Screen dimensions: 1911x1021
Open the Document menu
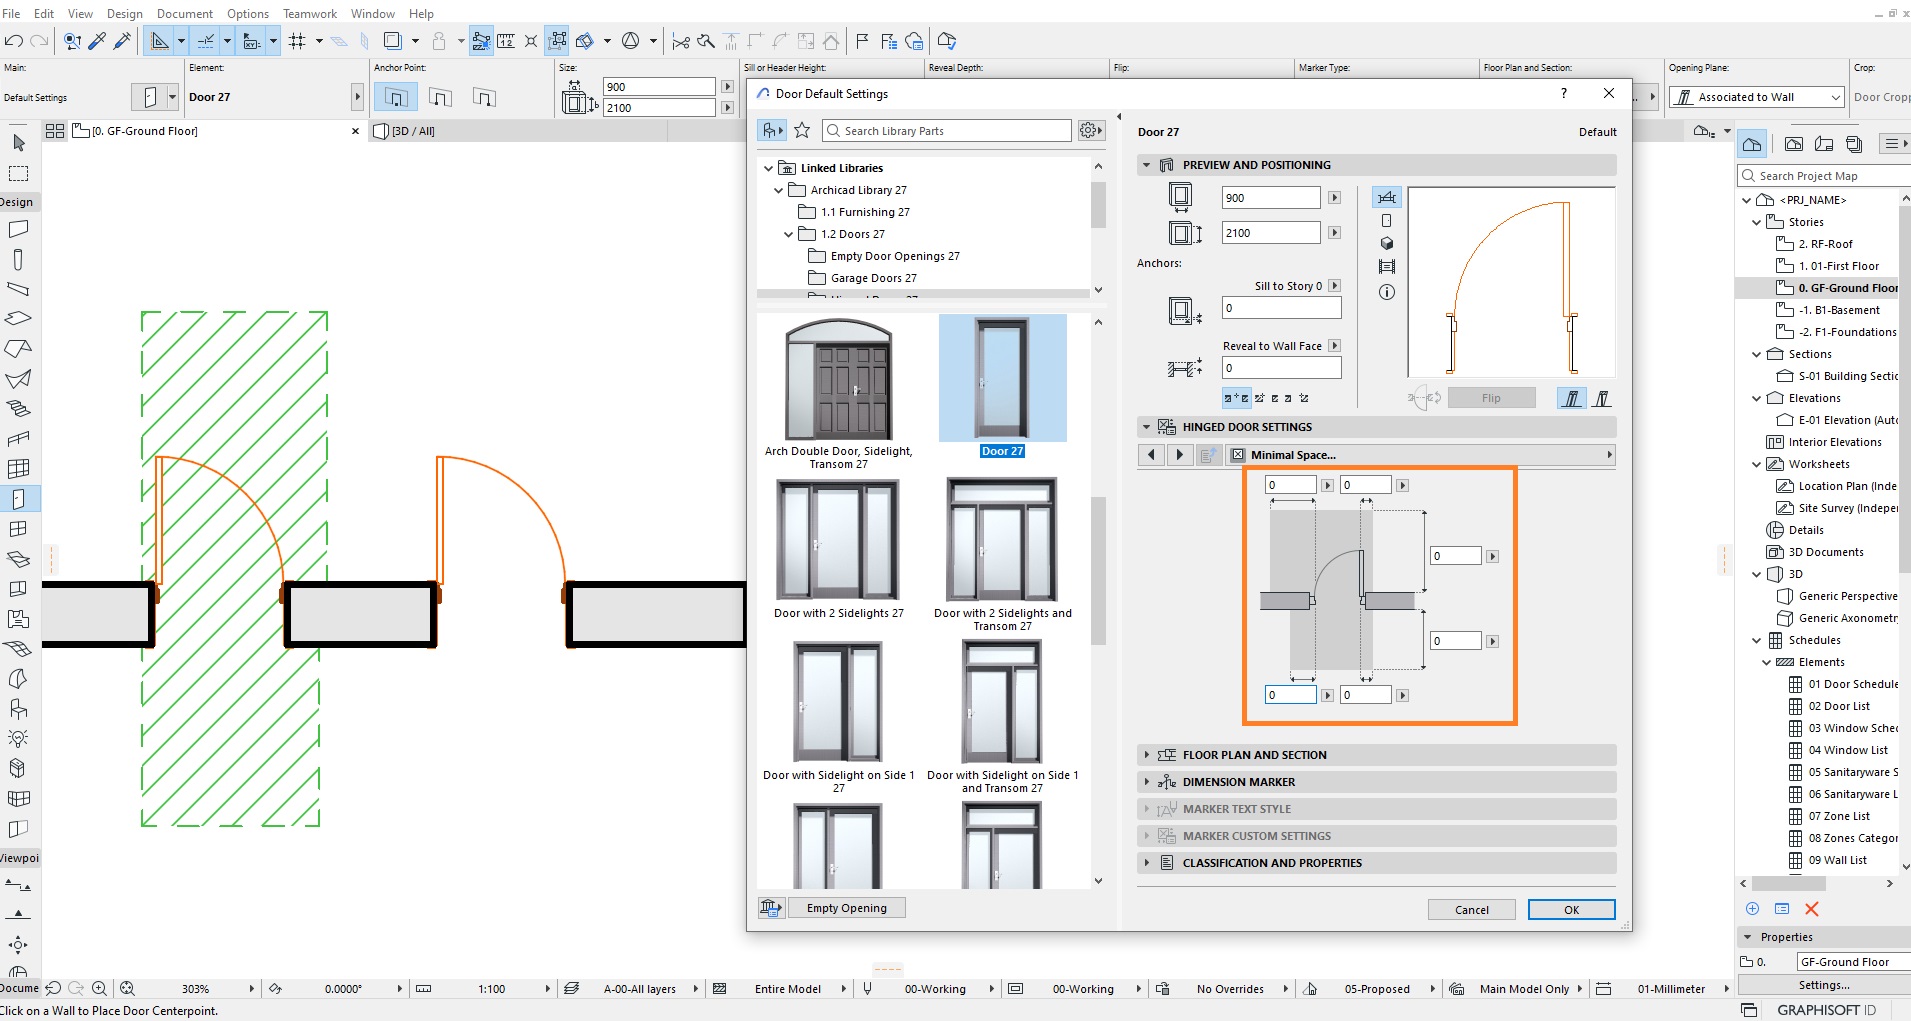pos(185,13)
